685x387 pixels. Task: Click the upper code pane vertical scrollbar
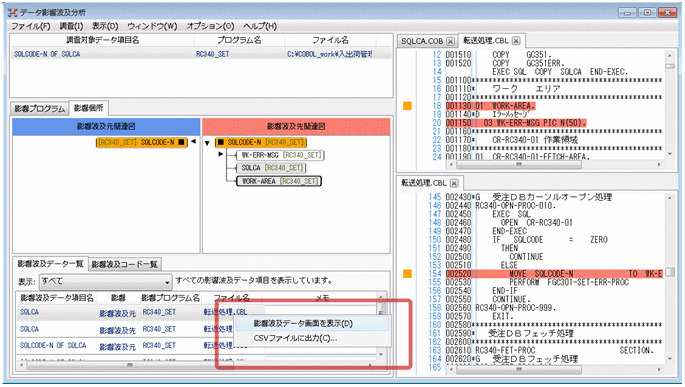(x=670, y=105)
